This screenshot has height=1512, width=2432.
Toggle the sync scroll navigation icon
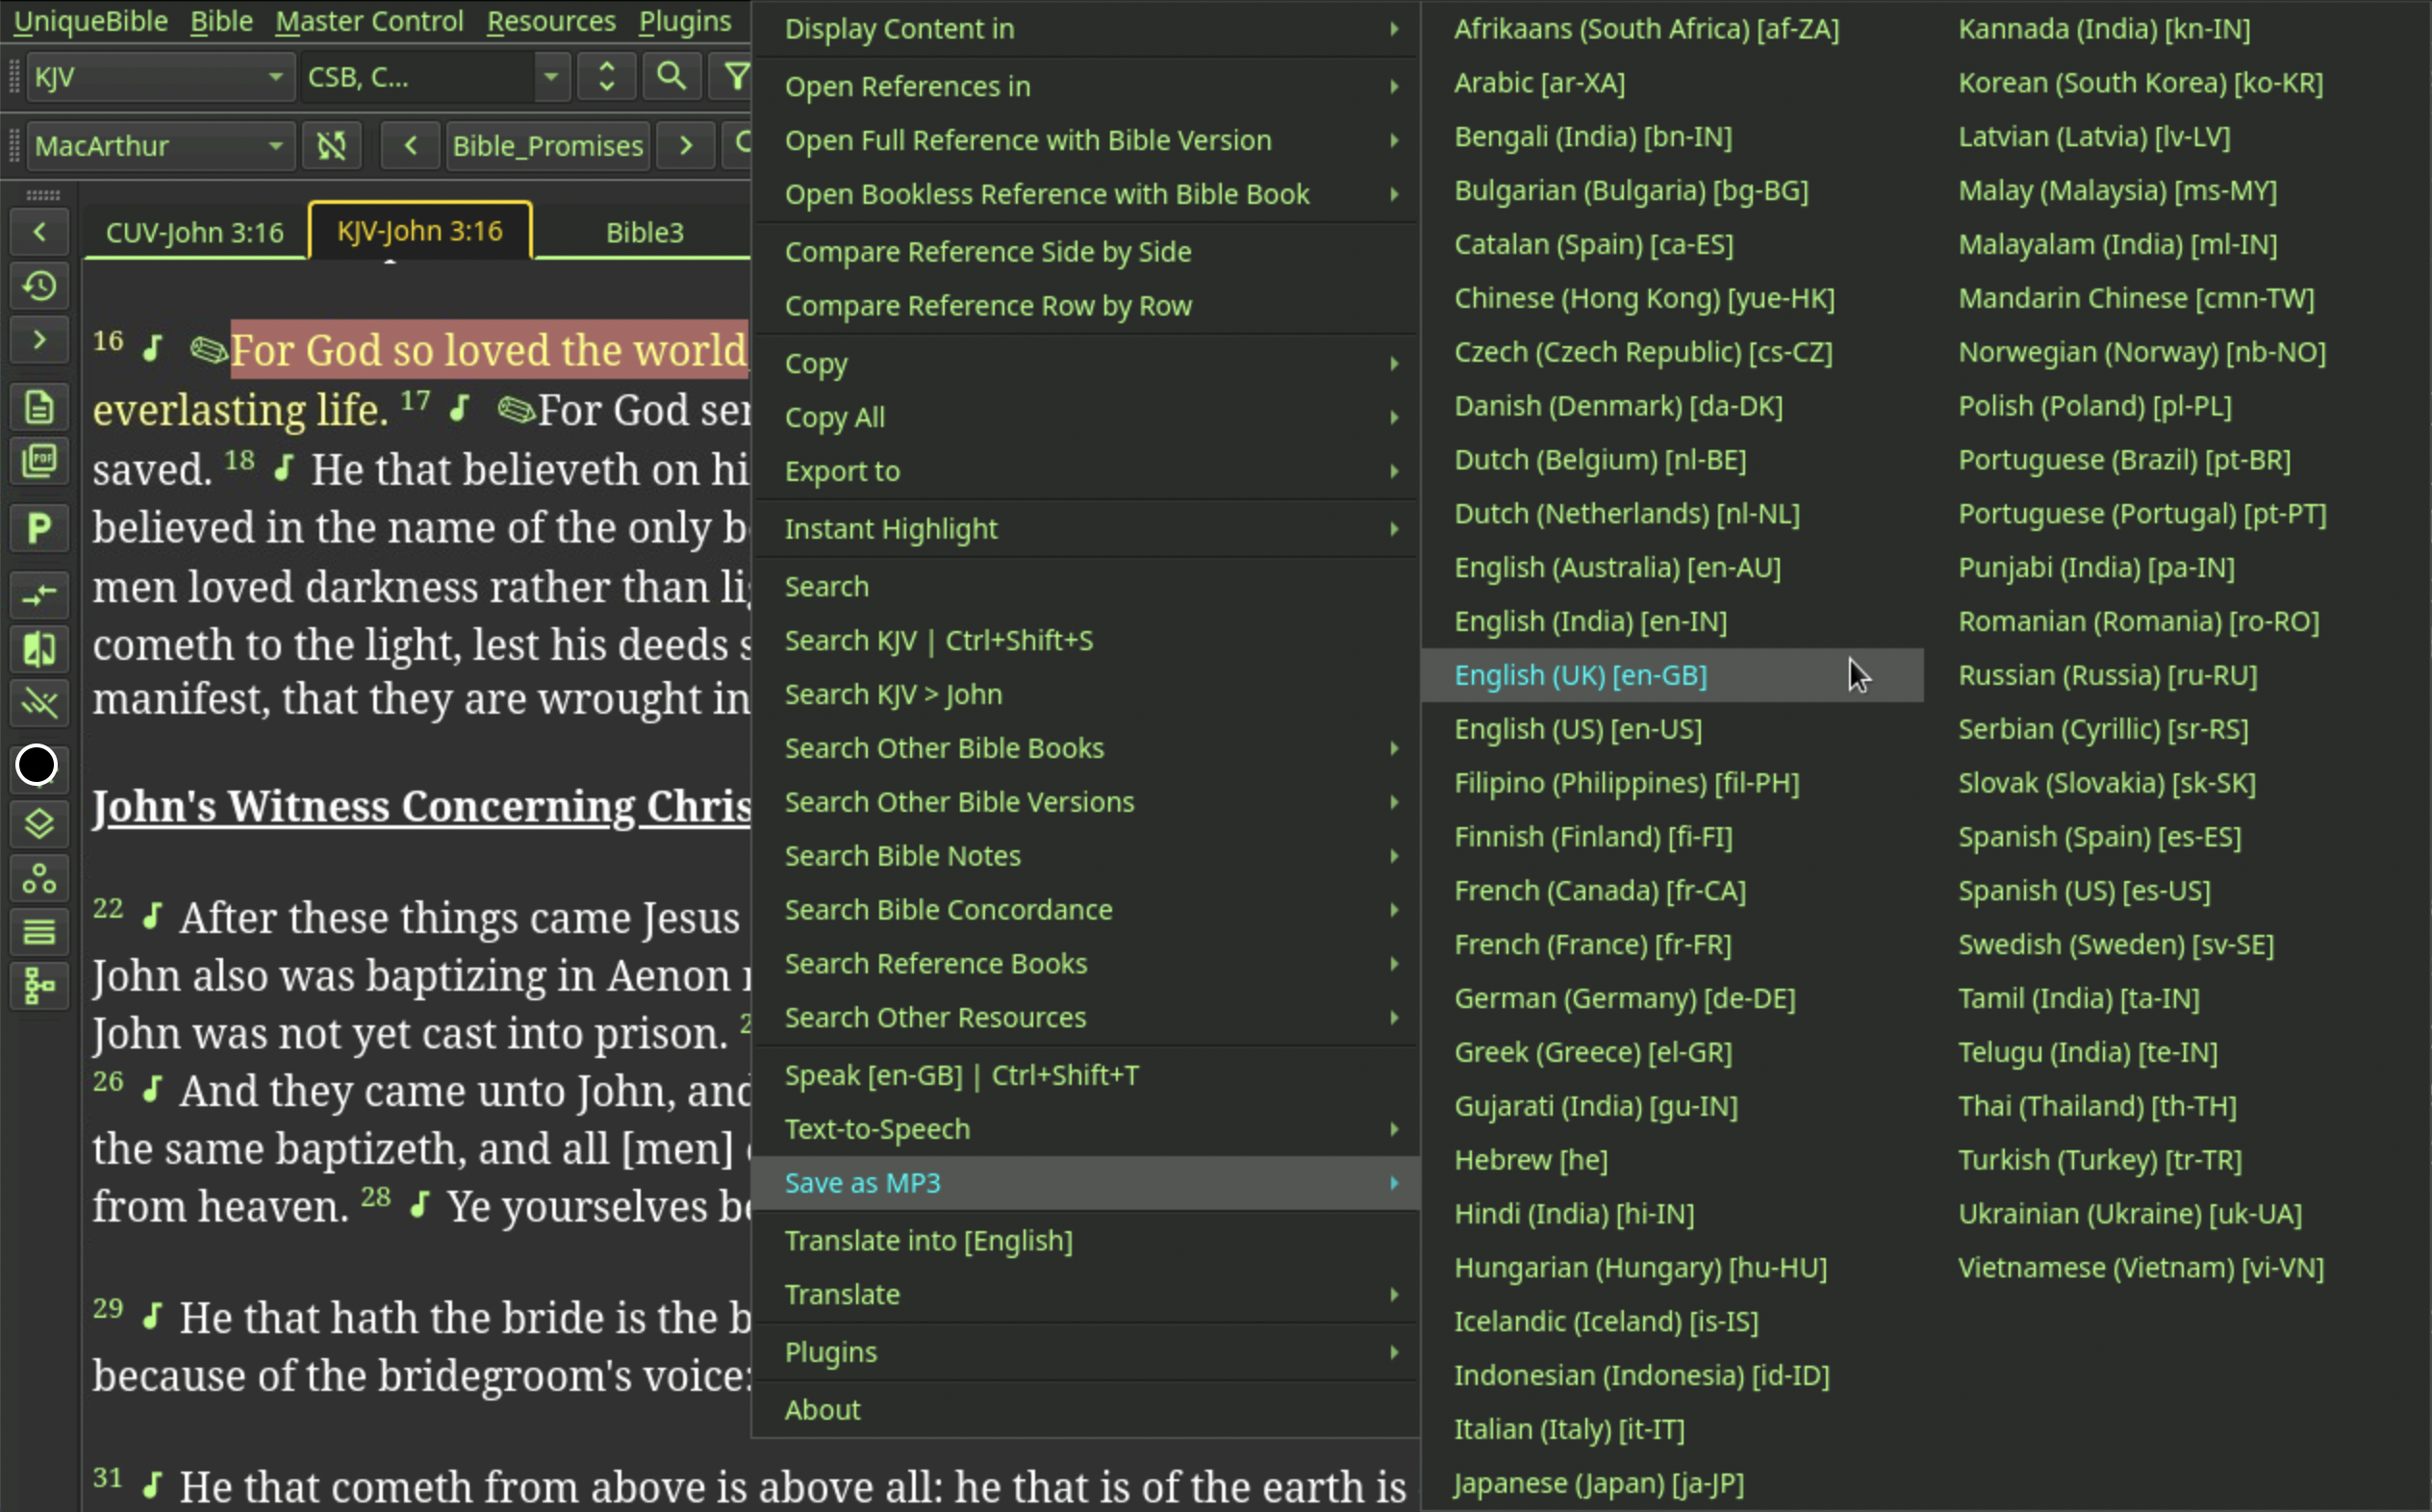pos(333,144)
